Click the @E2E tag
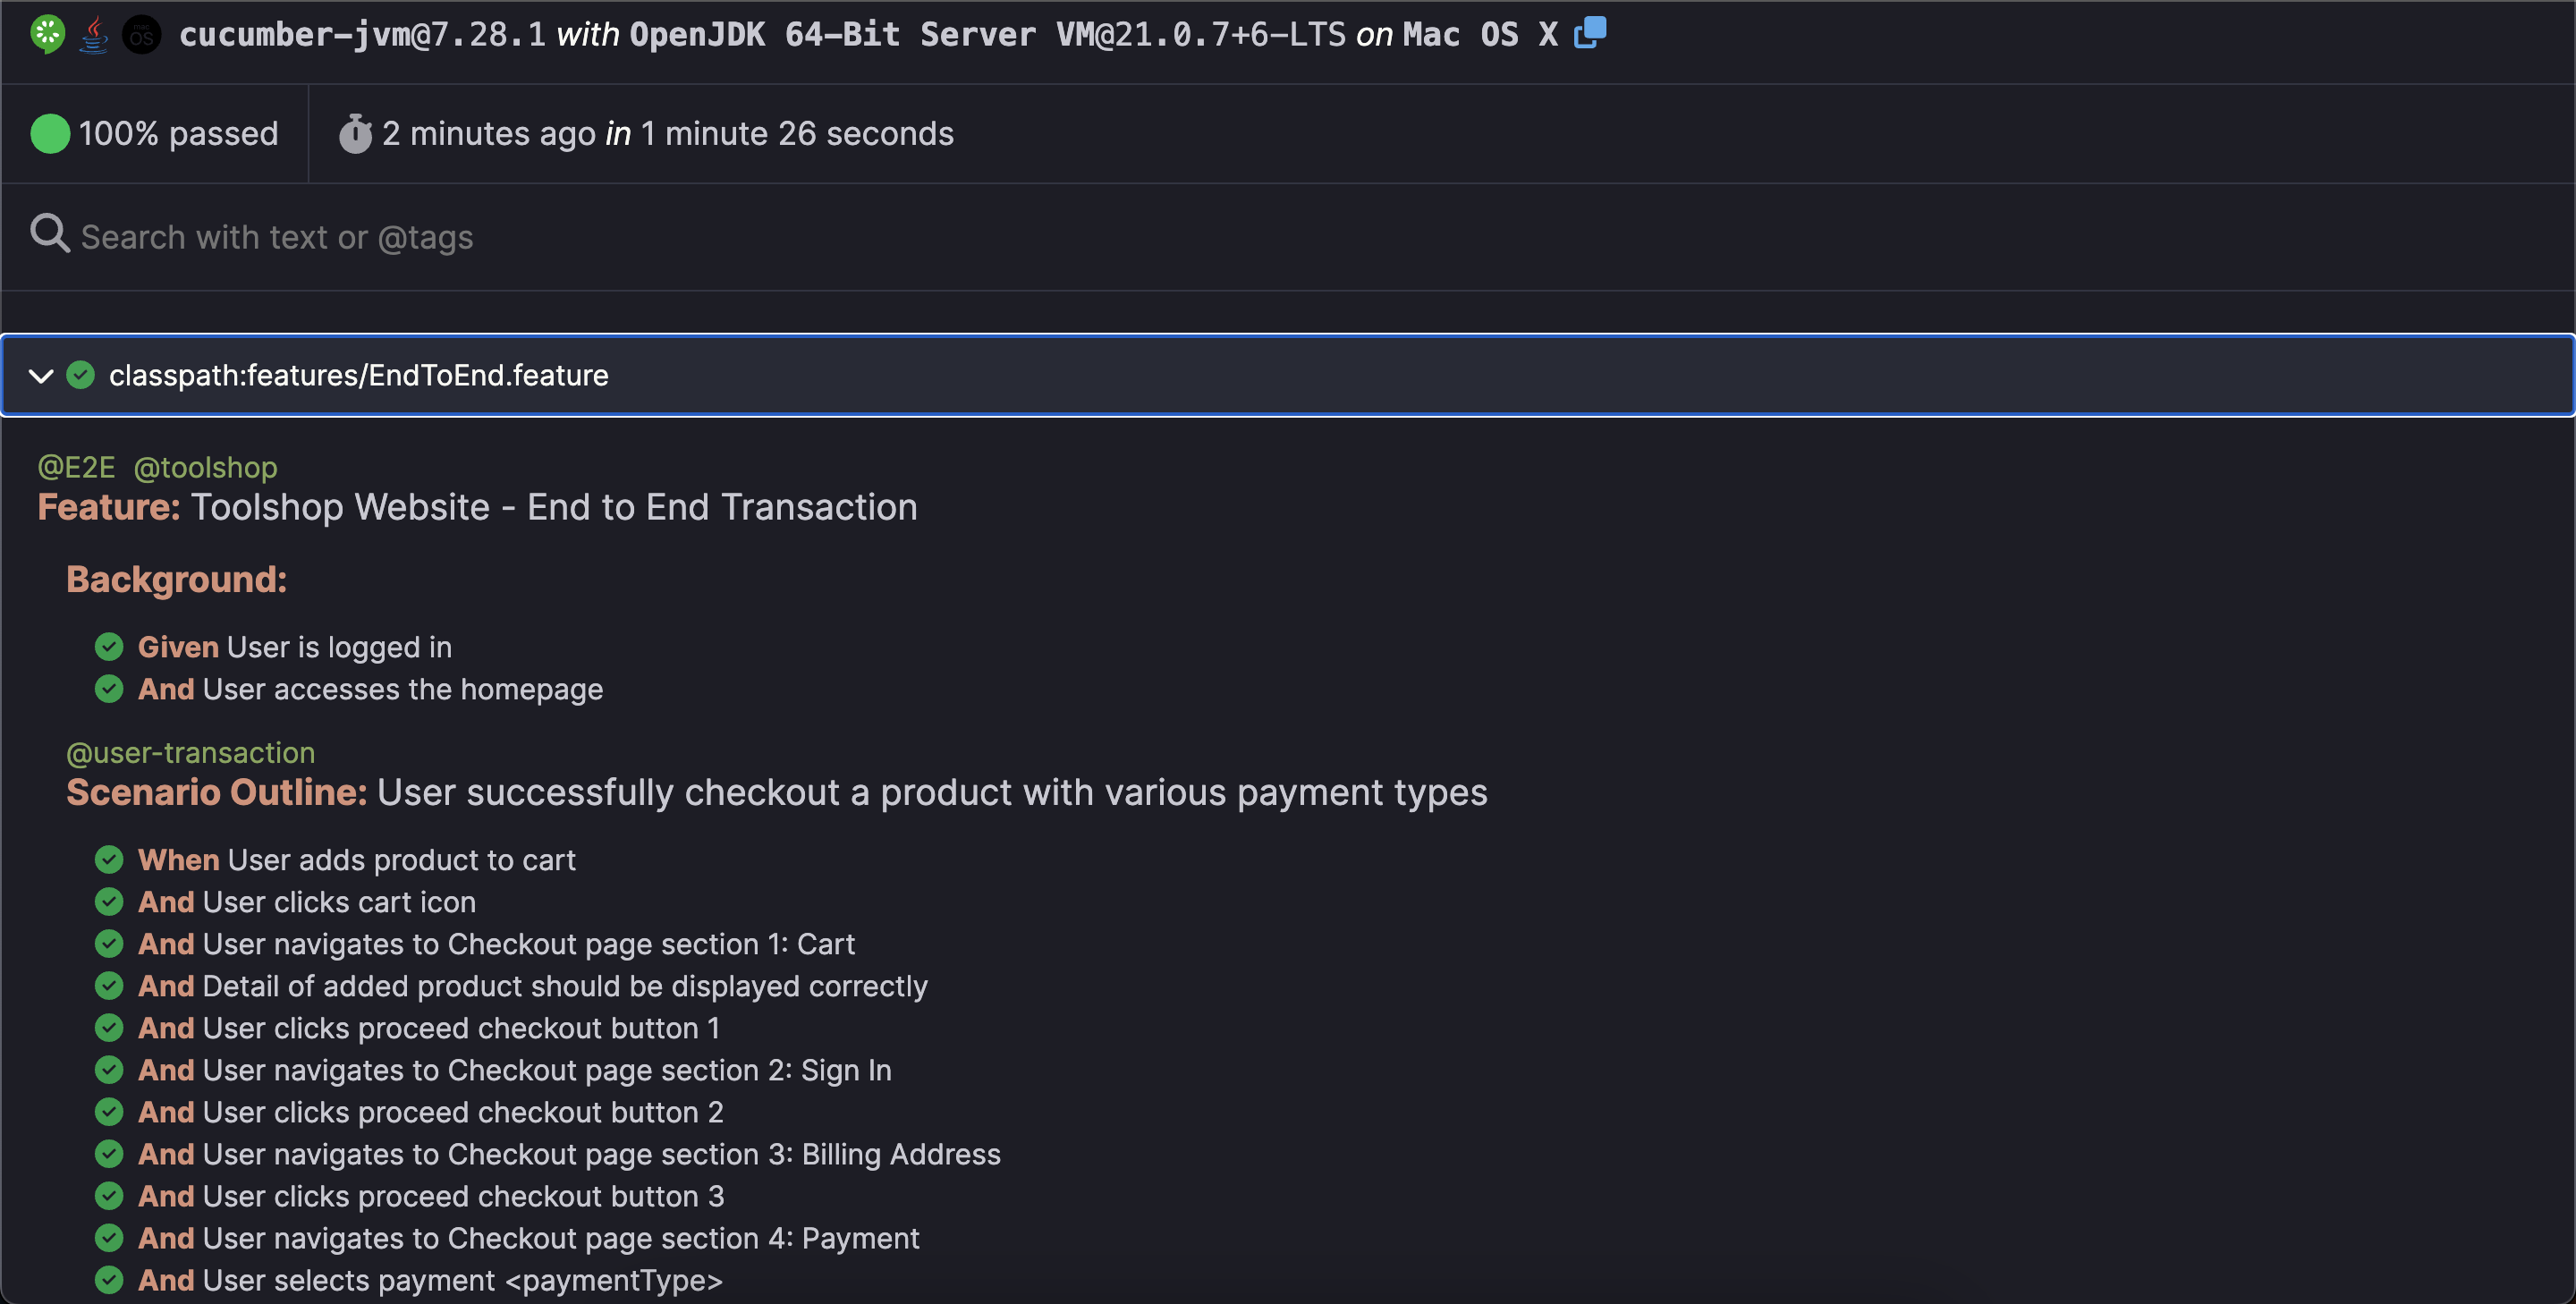 (x=76, y=467)
